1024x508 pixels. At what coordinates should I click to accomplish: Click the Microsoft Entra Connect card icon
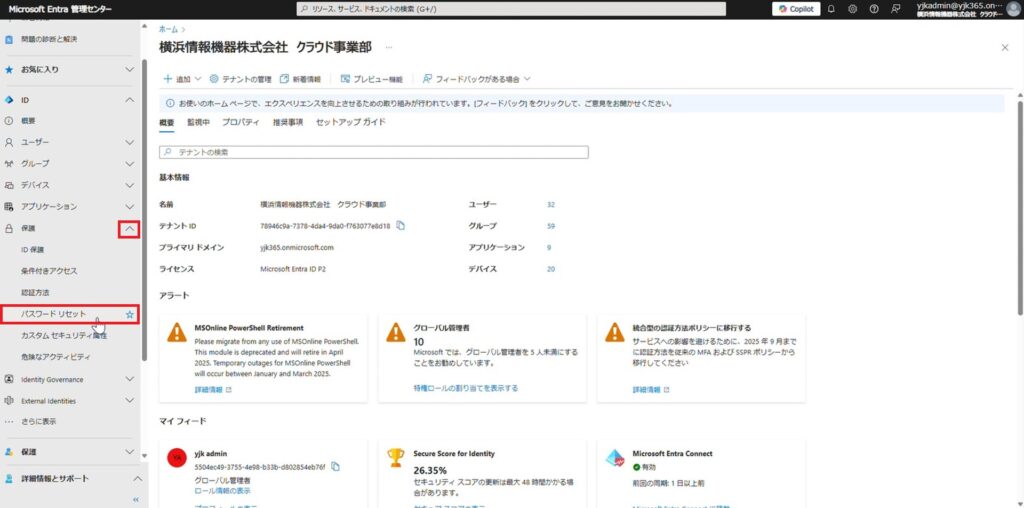(x=616, y=458)
